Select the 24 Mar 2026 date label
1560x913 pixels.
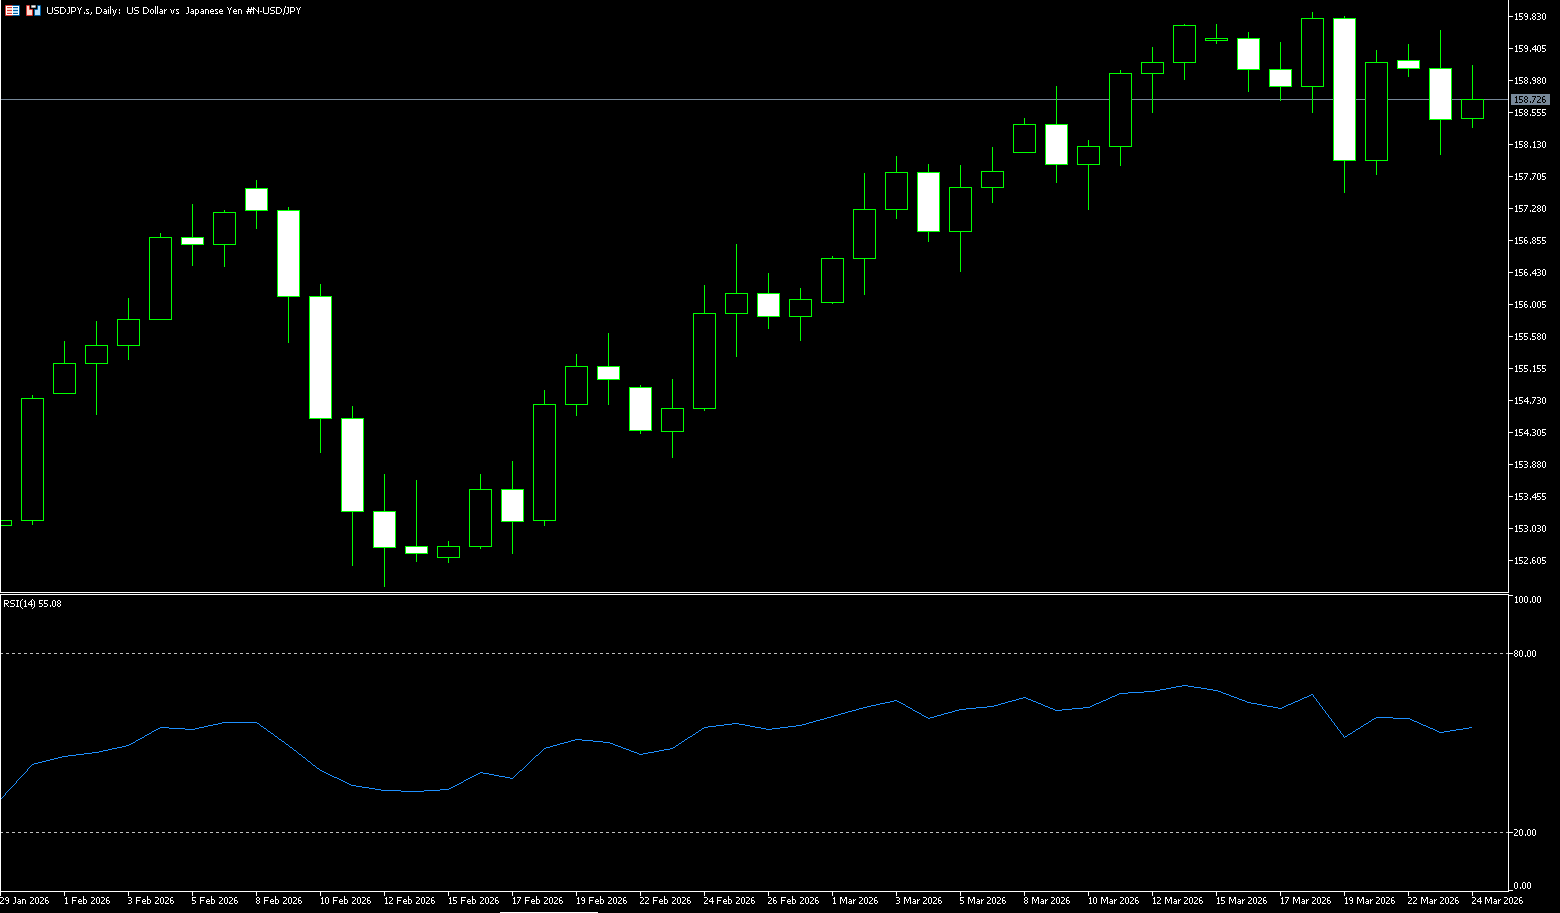point(1497,901)
